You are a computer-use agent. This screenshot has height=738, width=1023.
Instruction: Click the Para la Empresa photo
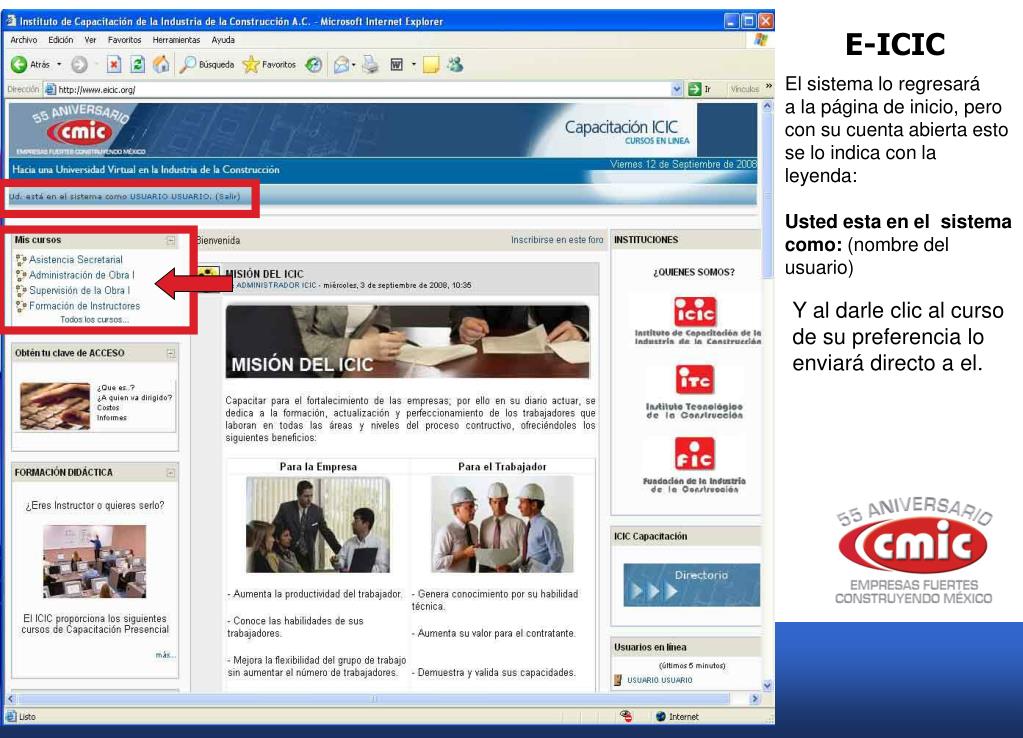click(318, 524)
